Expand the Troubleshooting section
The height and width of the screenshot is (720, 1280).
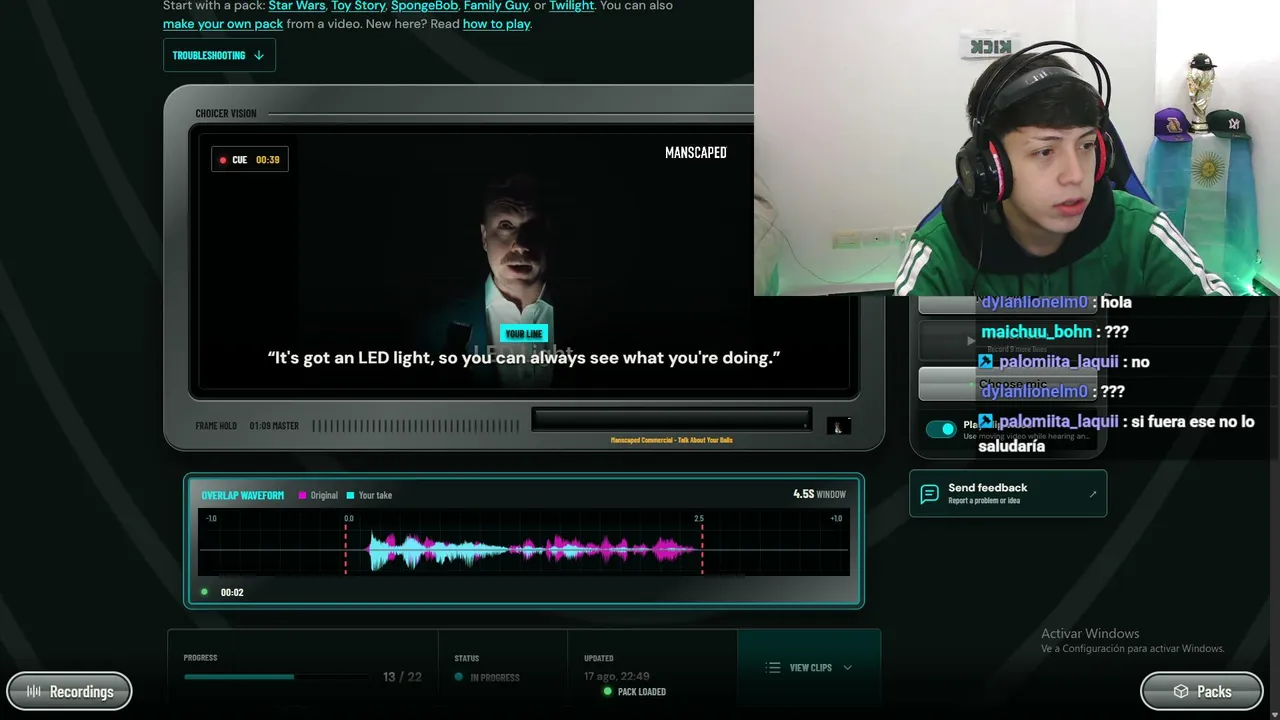tap(219, 55)
